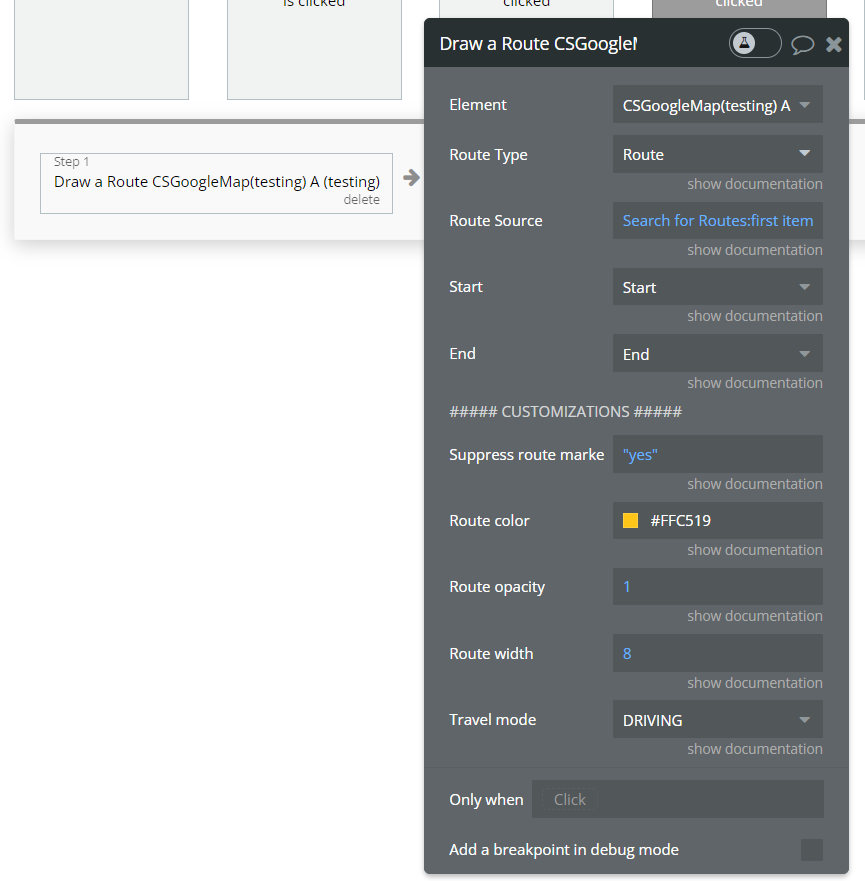Image resolution: width=865 pixels, height=881 pixels.
Task: Open the comment bubble icon in panel header
Action: point(803,44)
